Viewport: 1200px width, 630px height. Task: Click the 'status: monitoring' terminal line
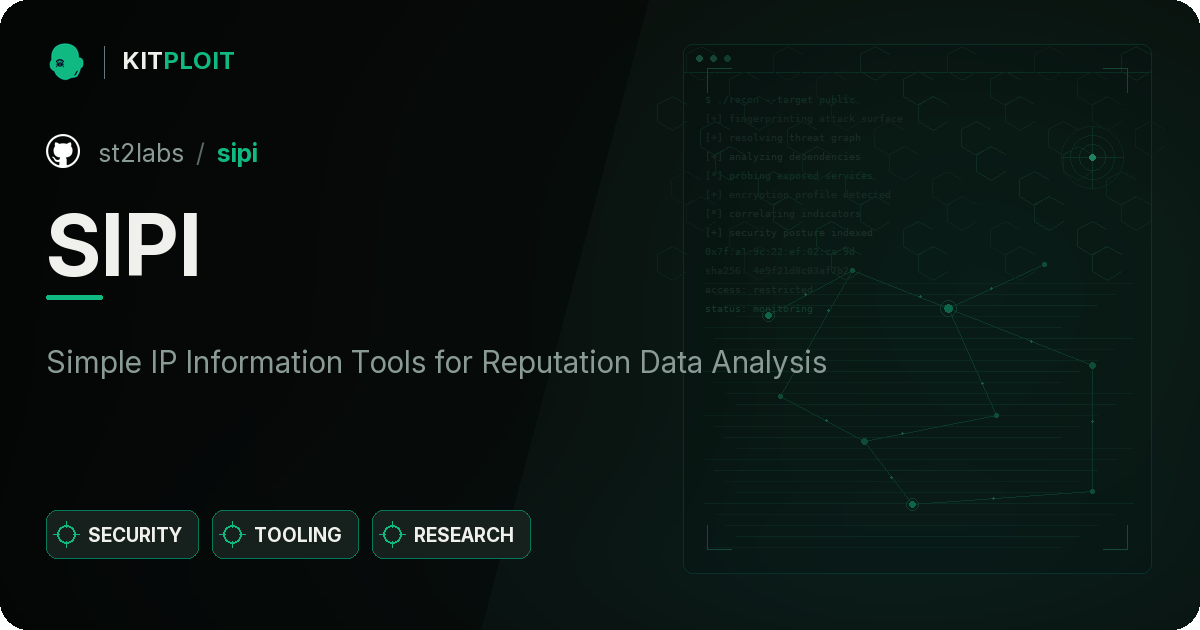(x=759, y=309)
